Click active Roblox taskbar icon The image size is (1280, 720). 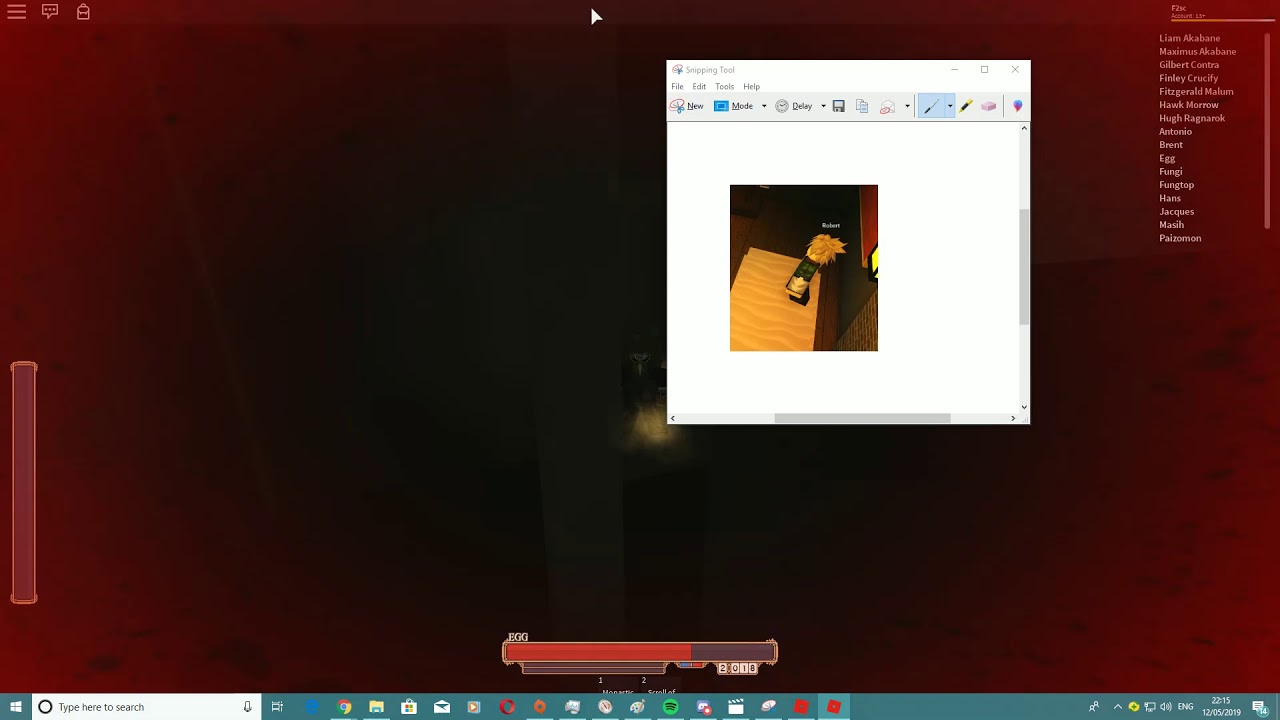click(x=833, y=707)
